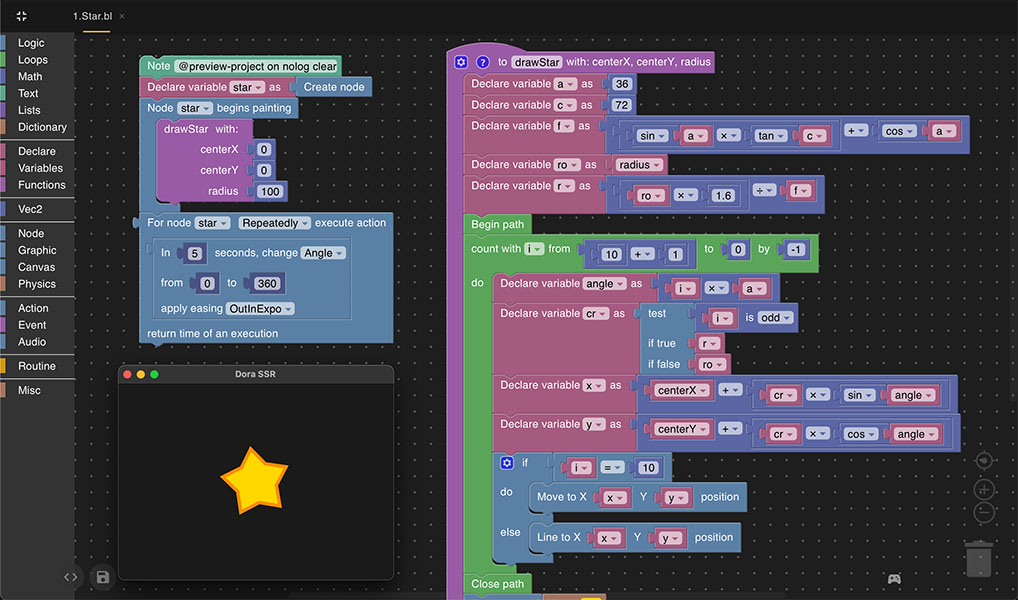
Task: Open the Vec2 category
Action: pyautogui.click(x=30, y=209)
